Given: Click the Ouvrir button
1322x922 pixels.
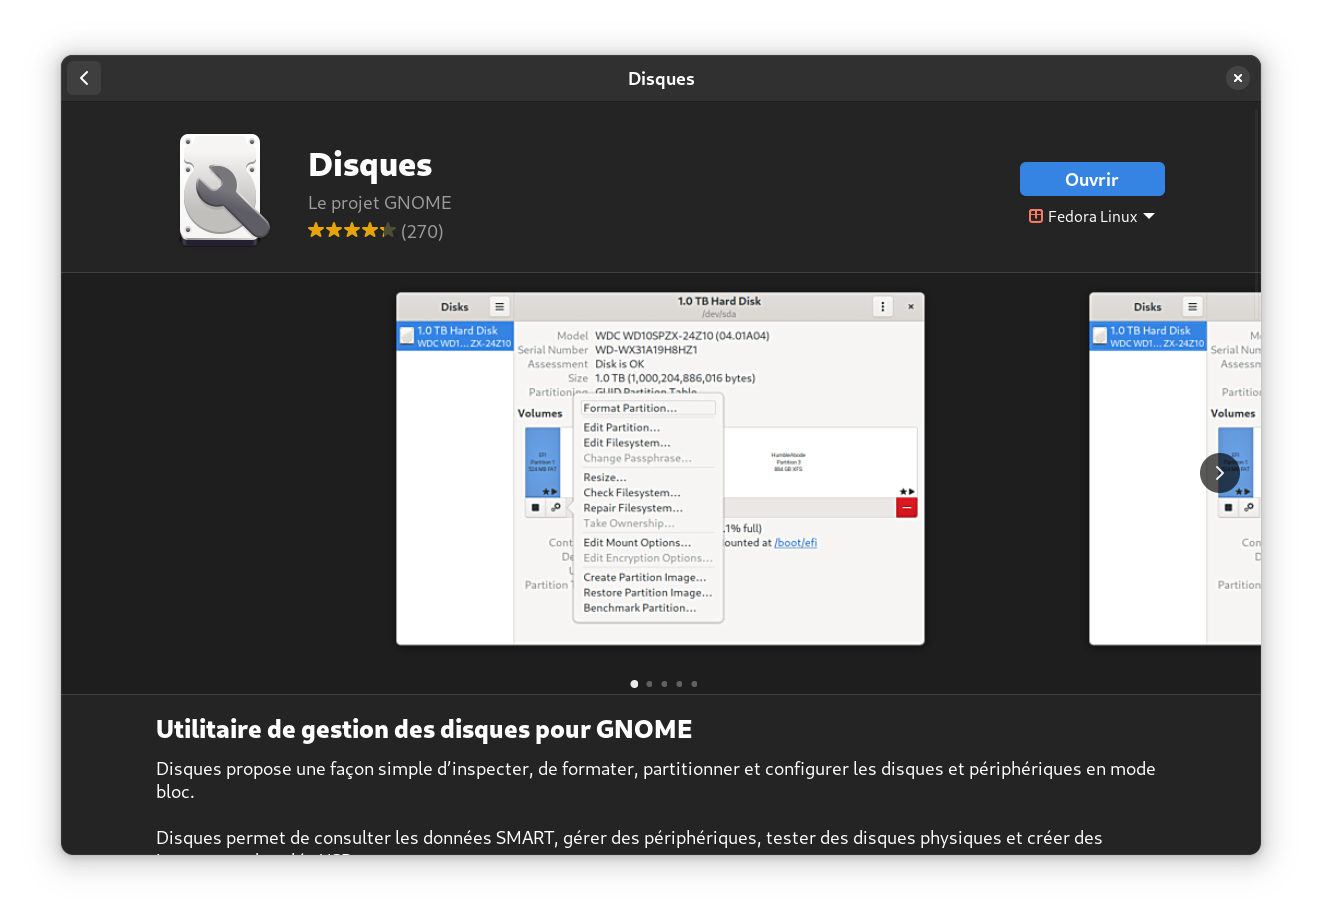Looking at the screenshot, I should [1092, 179].
